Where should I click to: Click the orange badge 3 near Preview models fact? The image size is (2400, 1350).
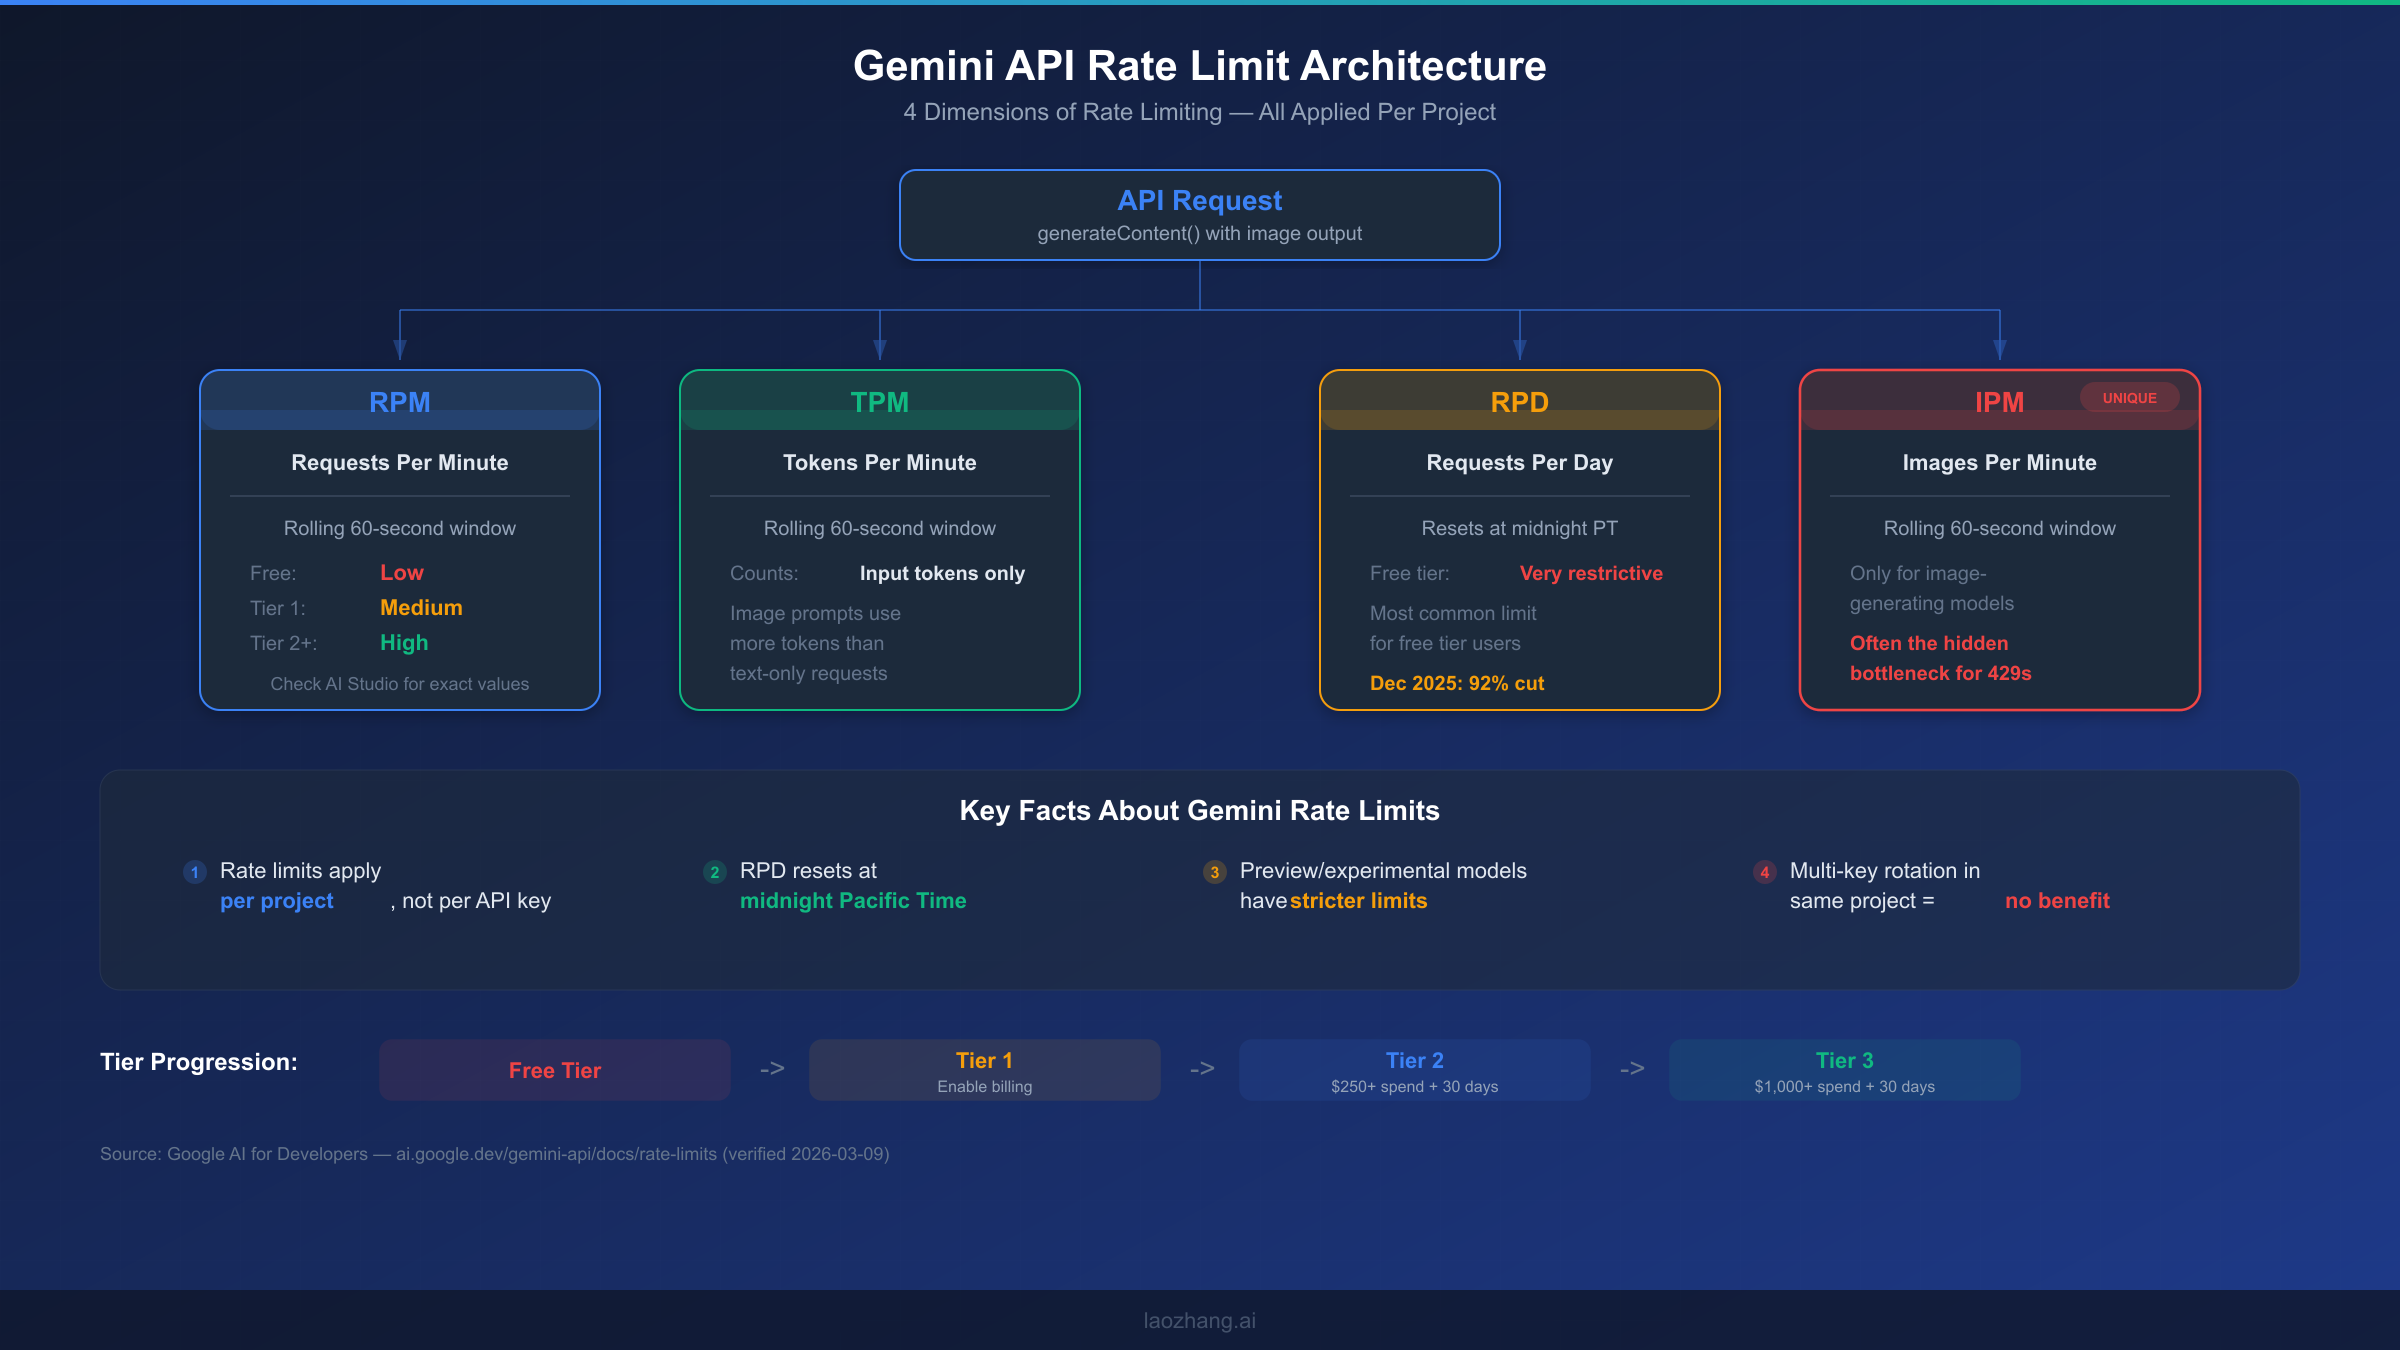click(x=1214, y=872)
